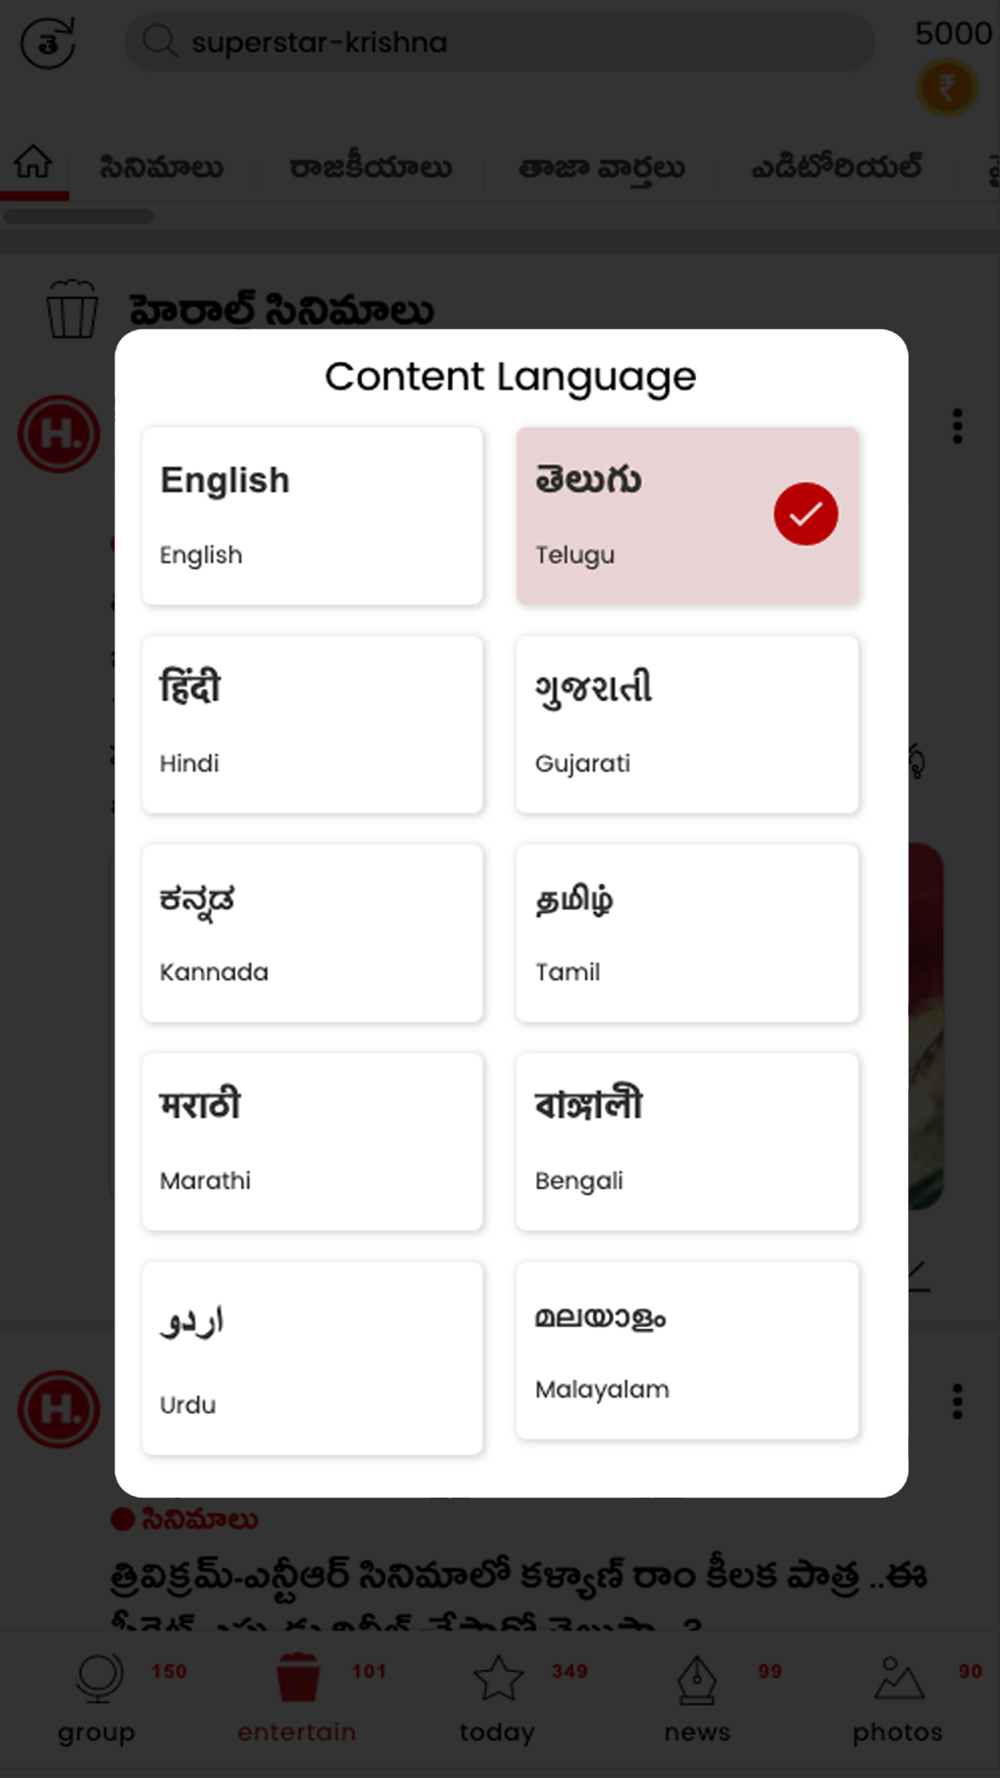Open three-dot menu on the second post

957,1402
